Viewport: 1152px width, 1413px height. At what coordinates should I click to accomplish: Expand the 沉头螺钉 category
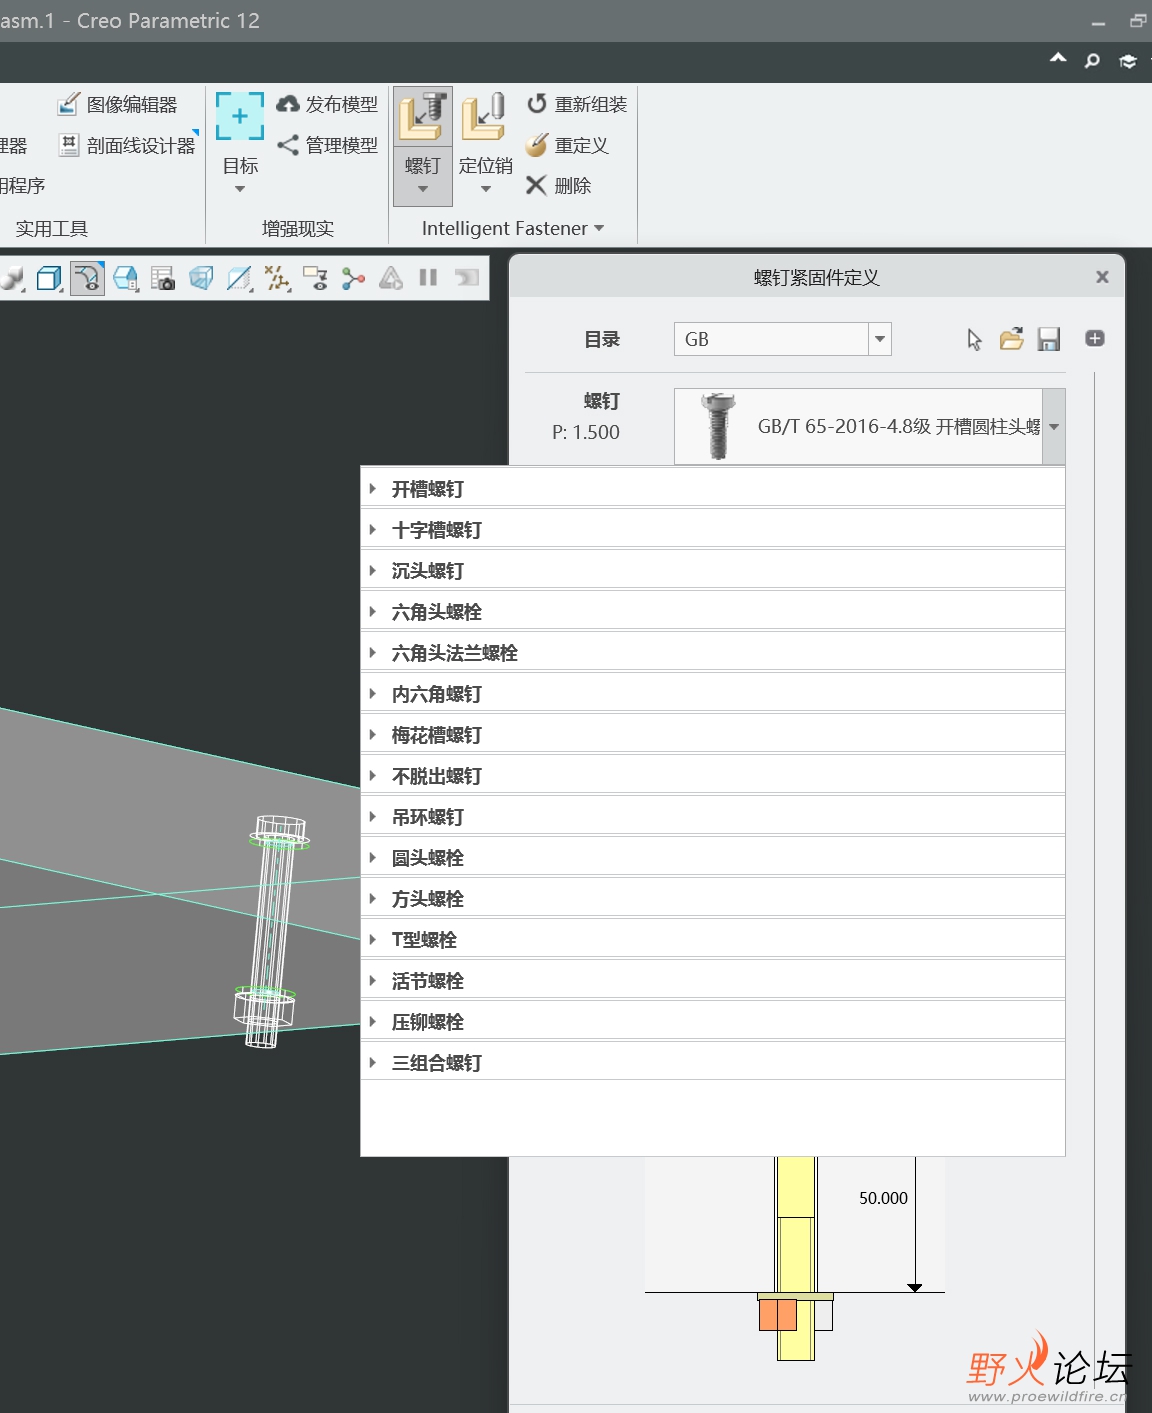coord(372,571)
